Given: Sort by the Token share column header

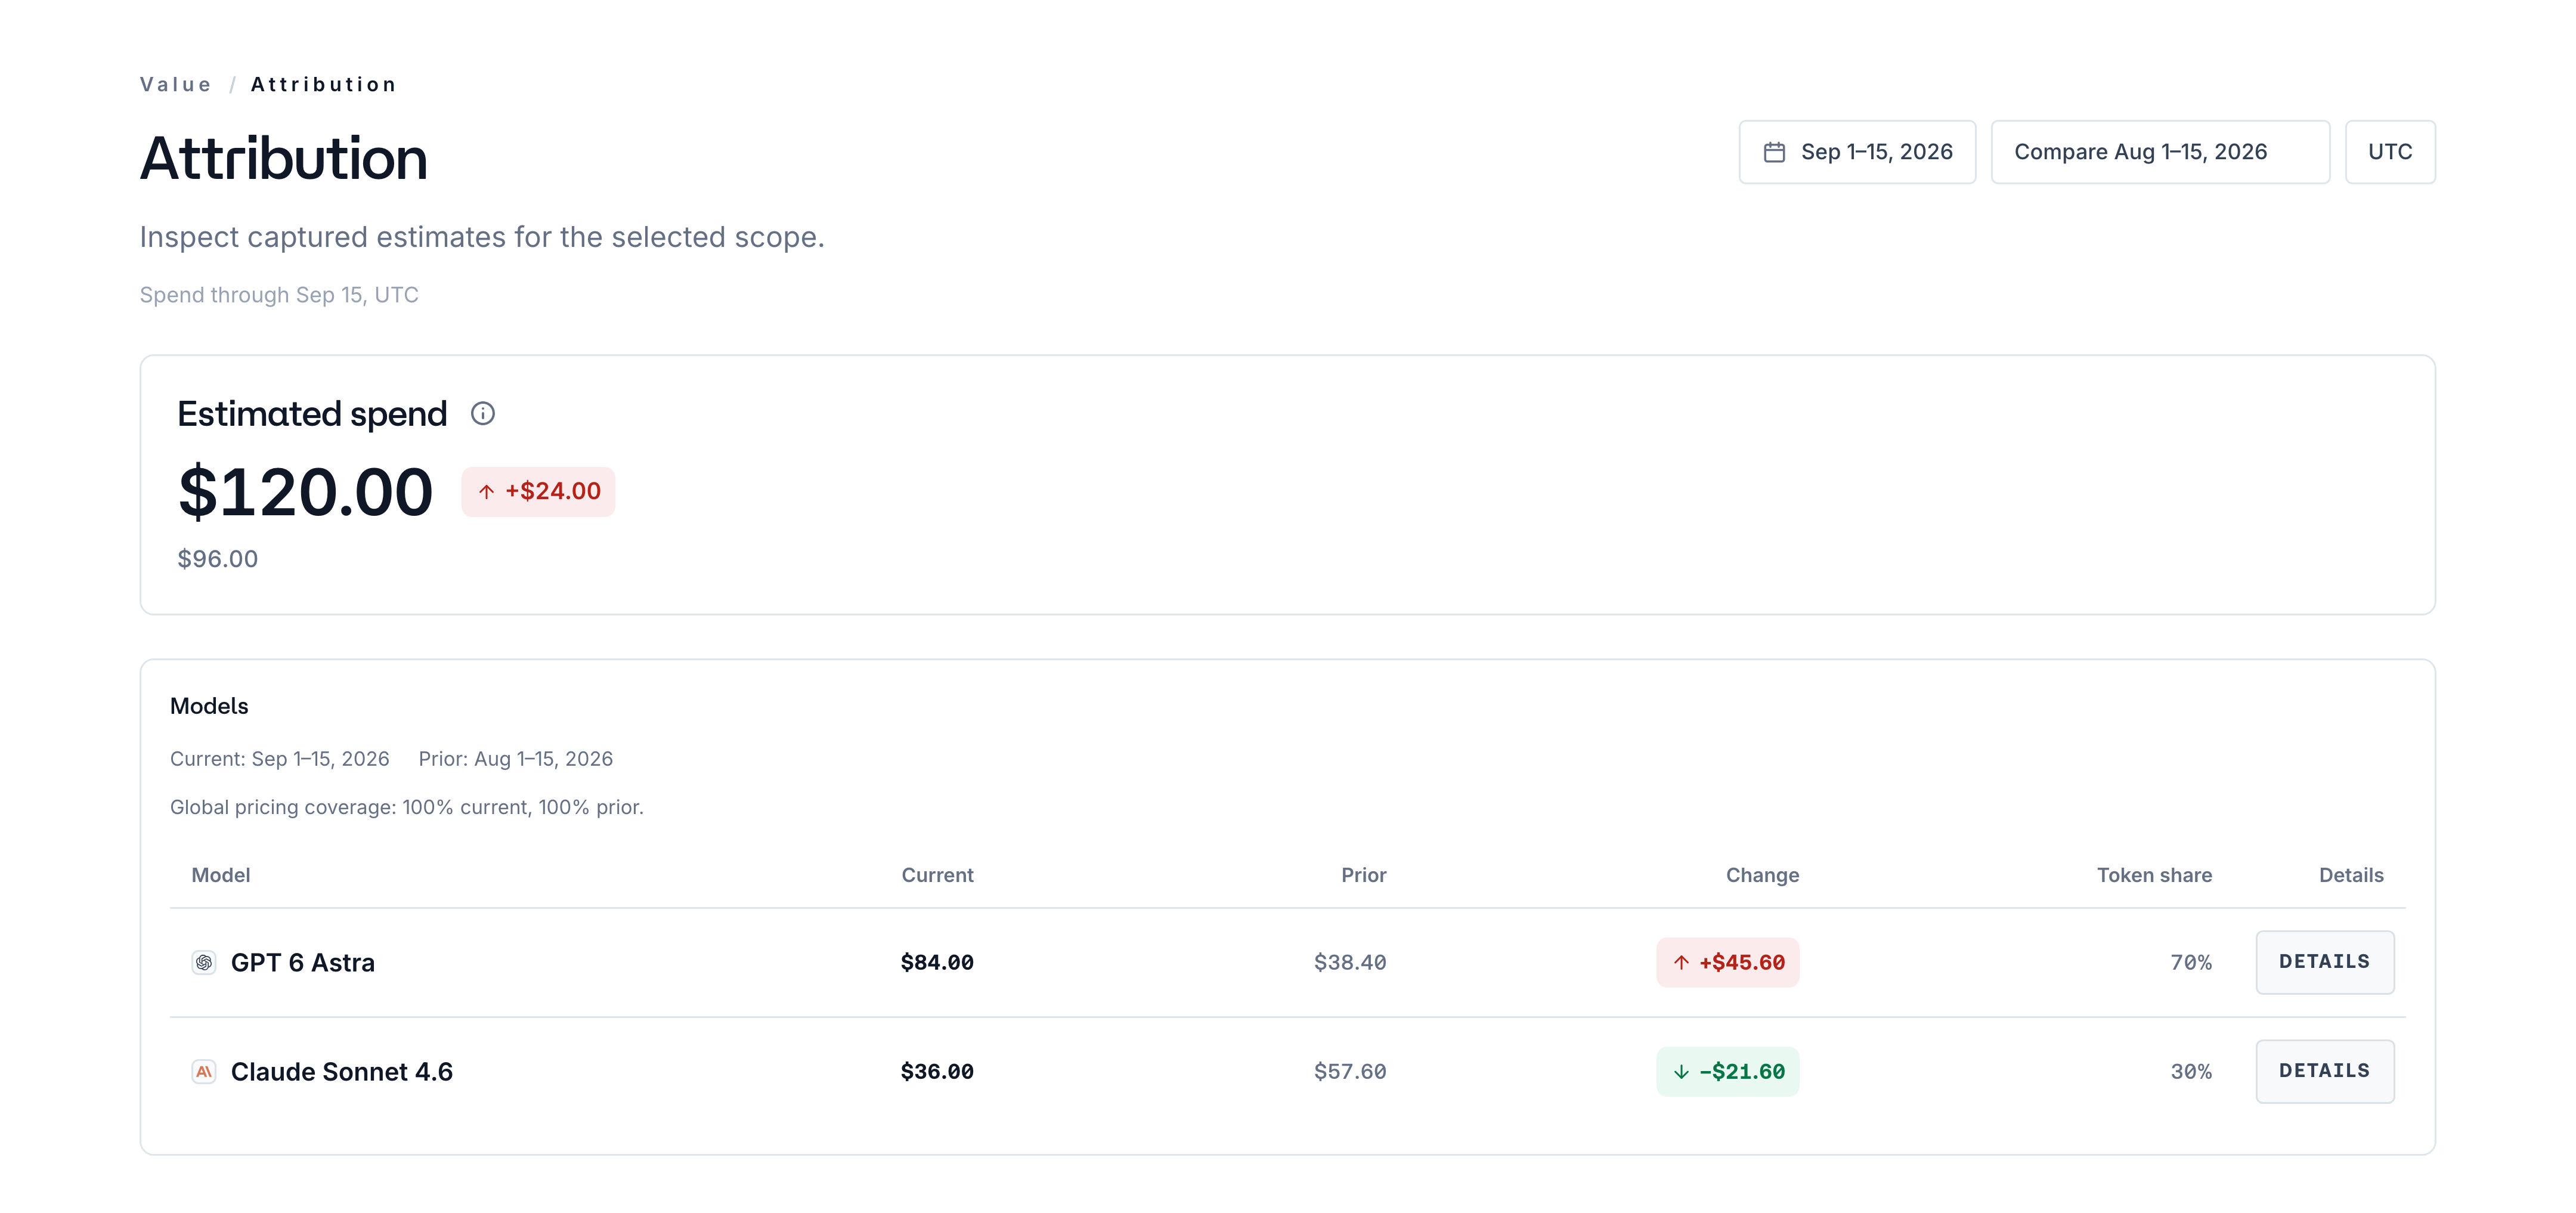Looking at the screenshot, I should click(2154, 875).
